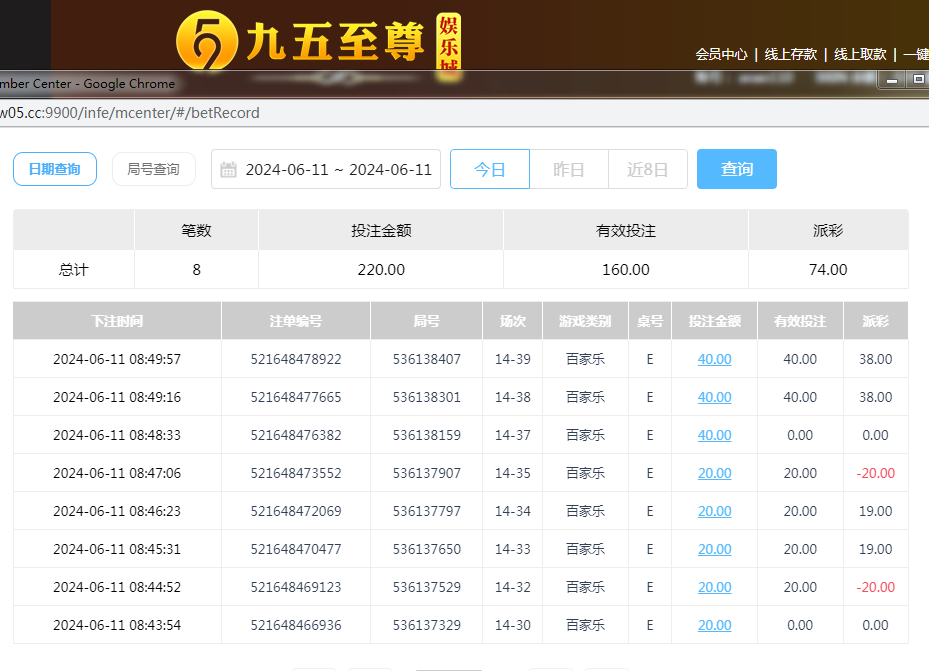Select the 昨日 quick date filter

[568, 170]
